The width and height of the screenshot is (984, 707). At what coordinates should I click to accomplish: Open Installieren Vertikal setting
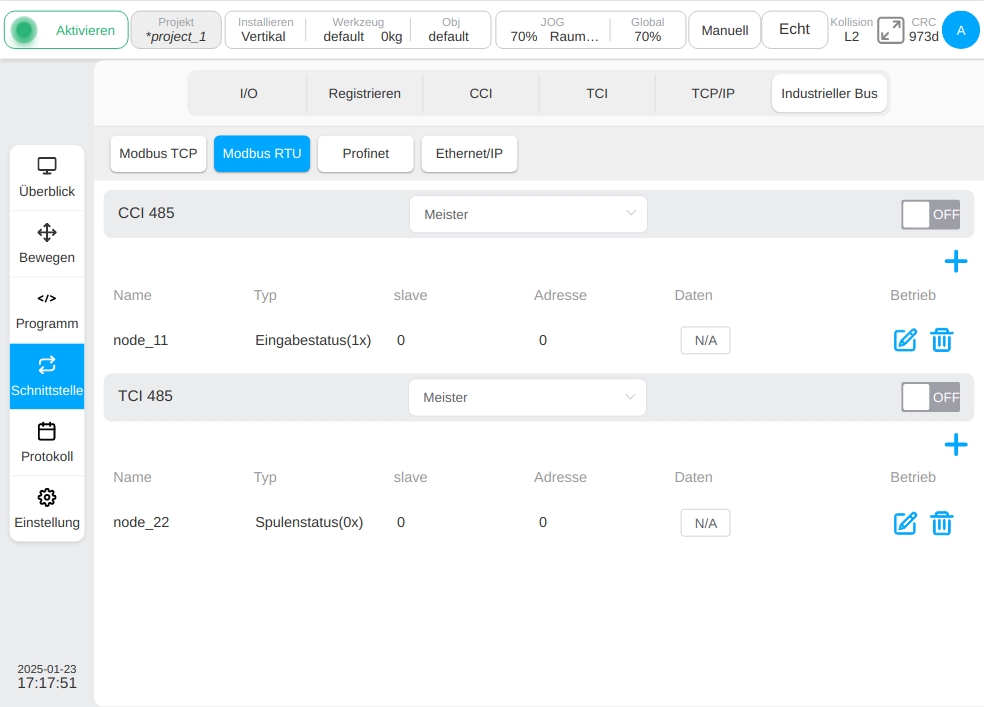click(265, 29)
